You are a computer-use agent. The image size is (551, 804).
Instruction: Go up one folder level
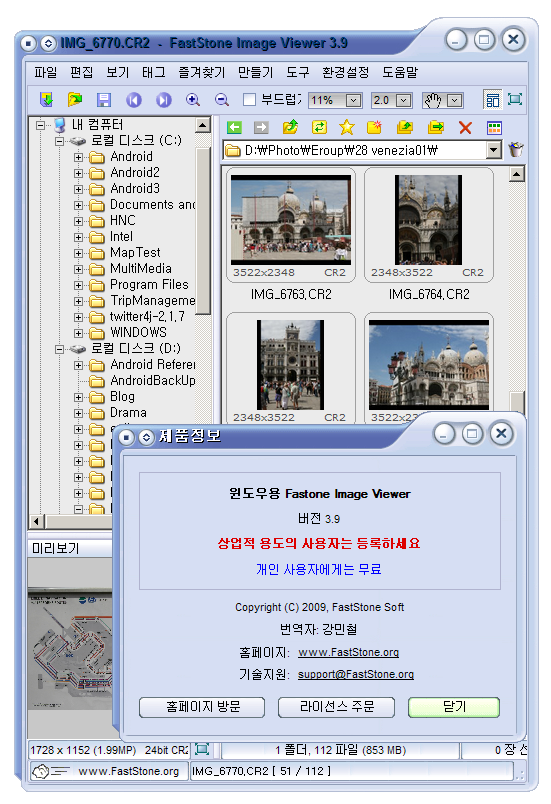click(291, 127)
